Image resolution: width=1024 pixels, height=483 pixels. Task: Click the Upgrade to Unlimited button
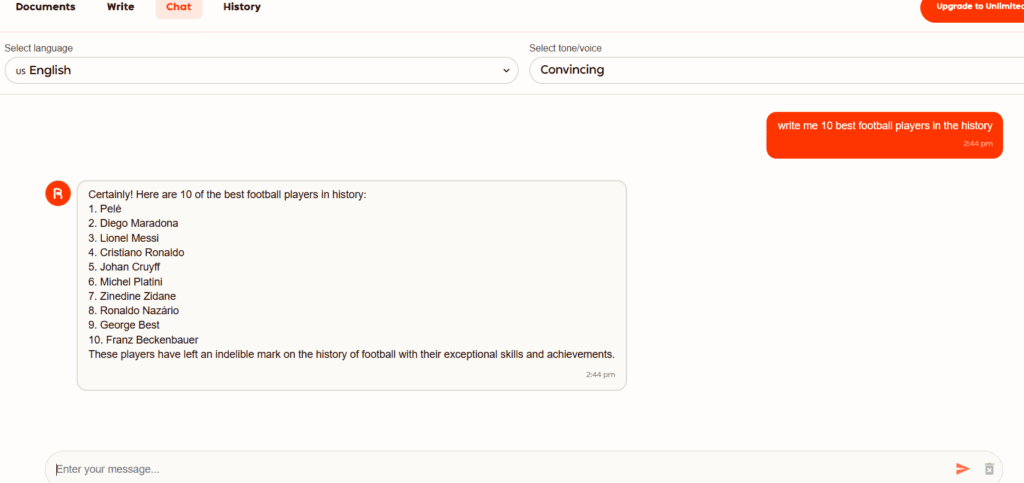tap(975, 7)
